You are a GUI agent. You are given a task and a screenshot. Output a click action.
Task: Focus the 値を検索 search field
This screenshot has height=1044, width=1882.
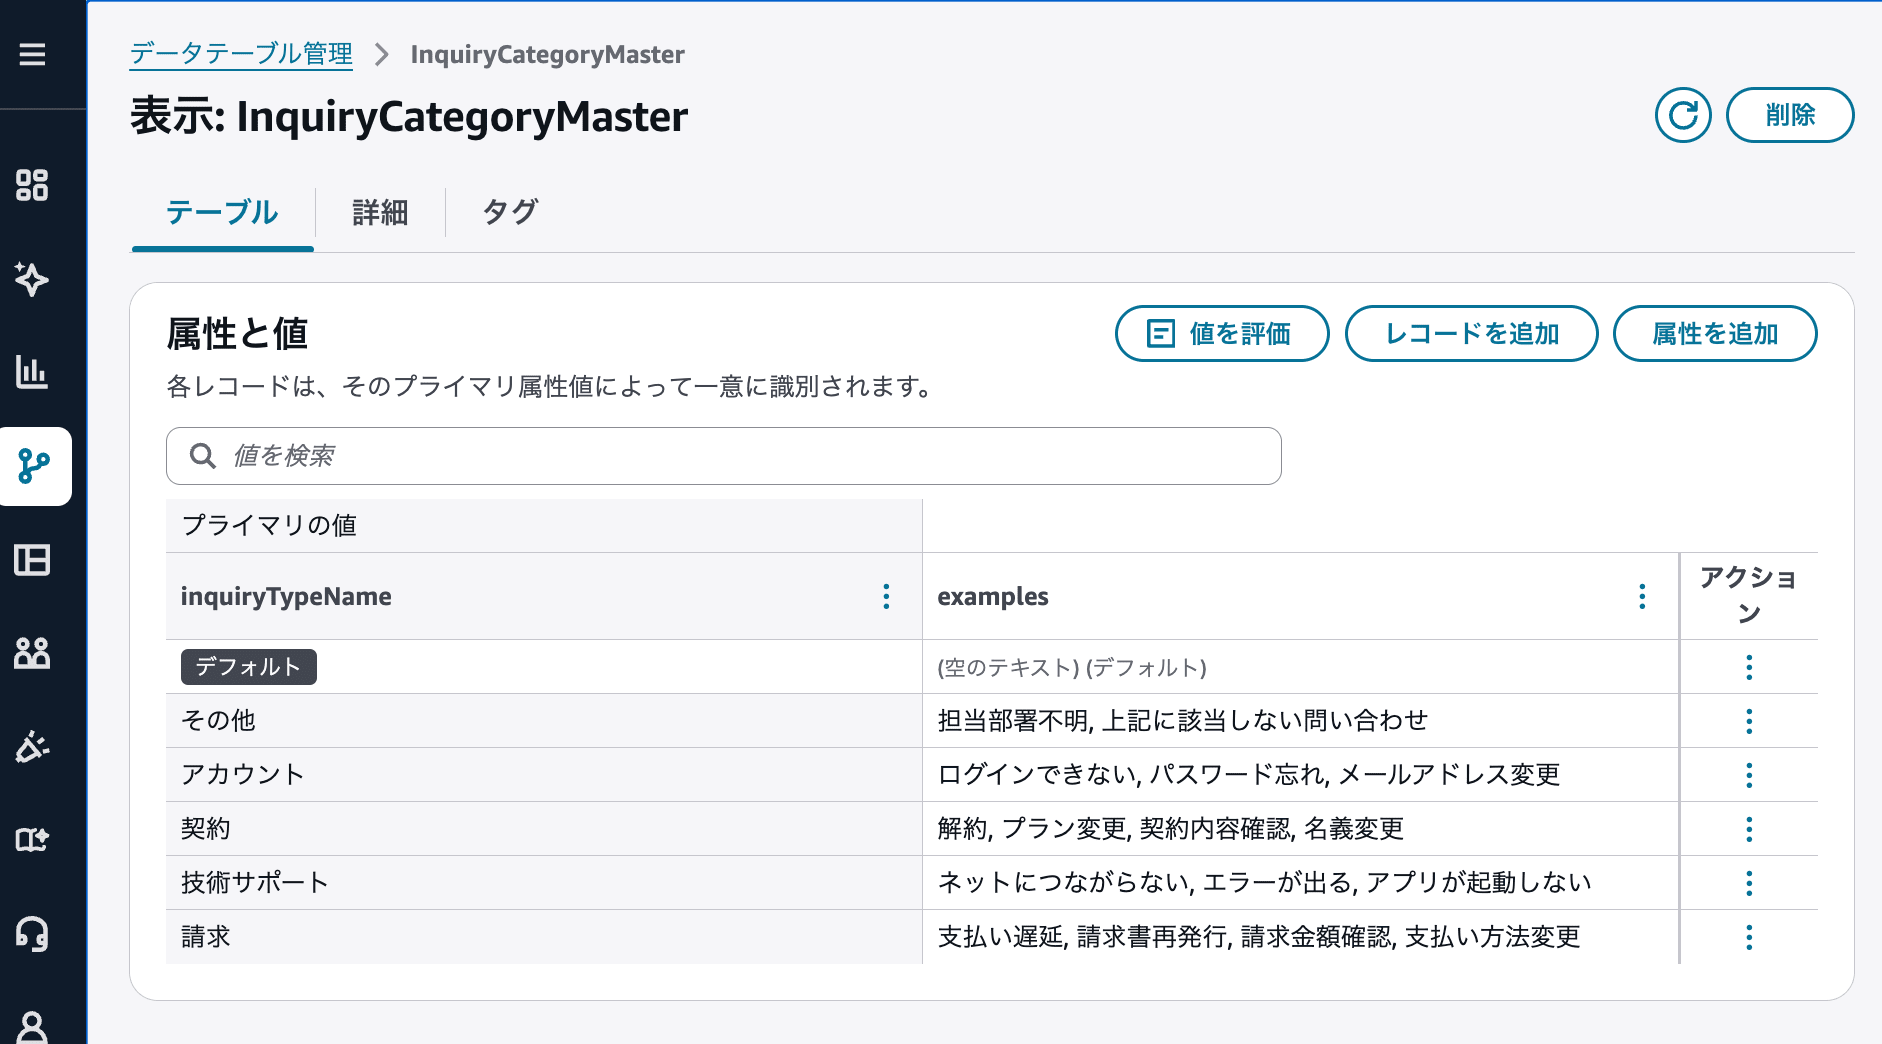(724, 456)
